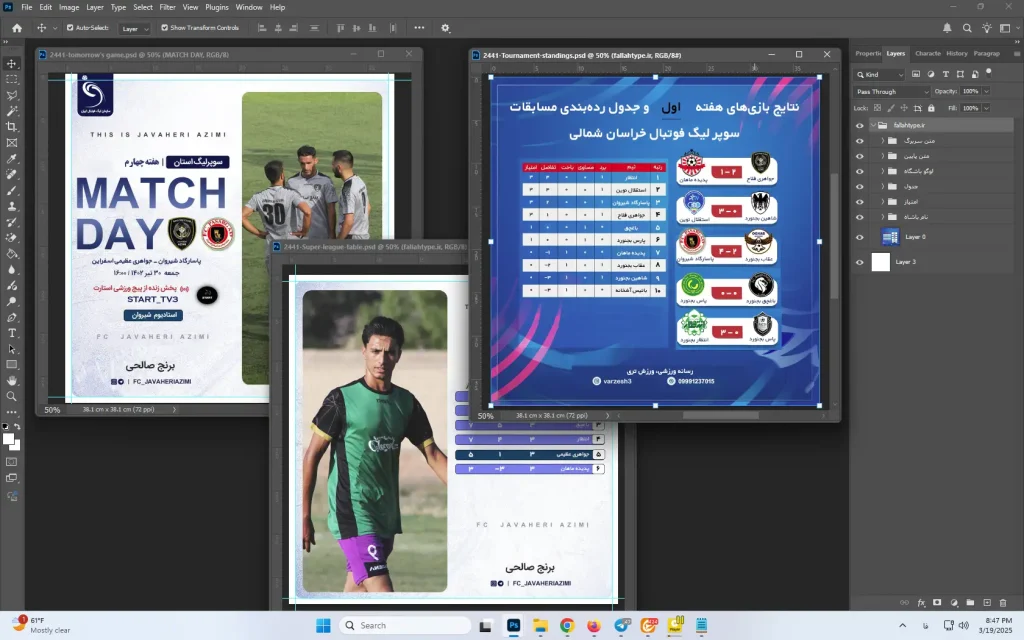
Task: Select the Pen tool
Action: 12,317
